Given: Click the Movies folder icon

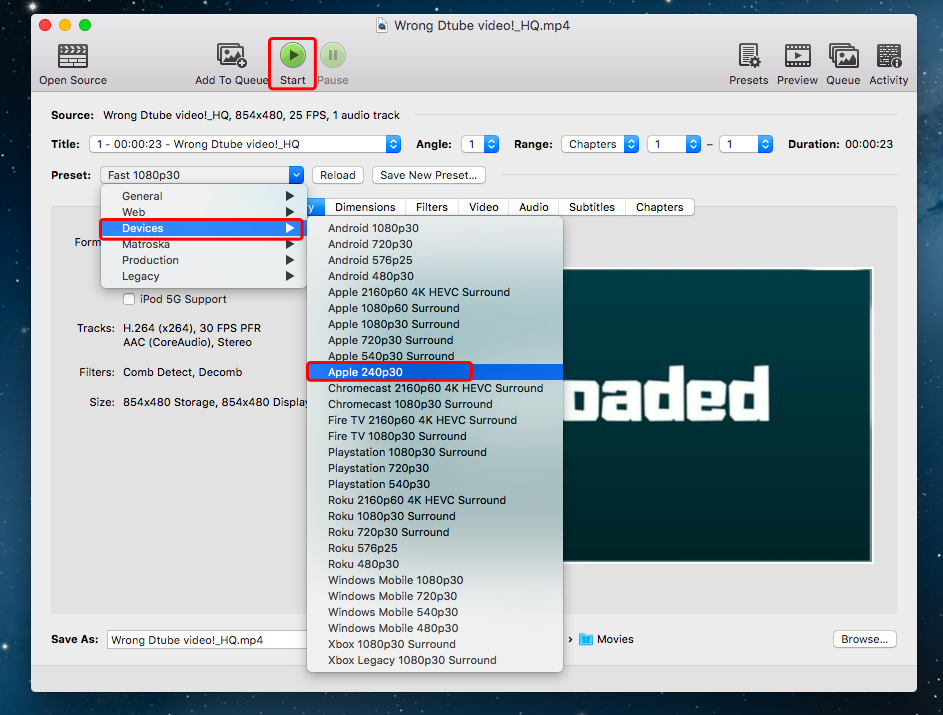Looking at the screenshot, I should [x=586, y=639].
